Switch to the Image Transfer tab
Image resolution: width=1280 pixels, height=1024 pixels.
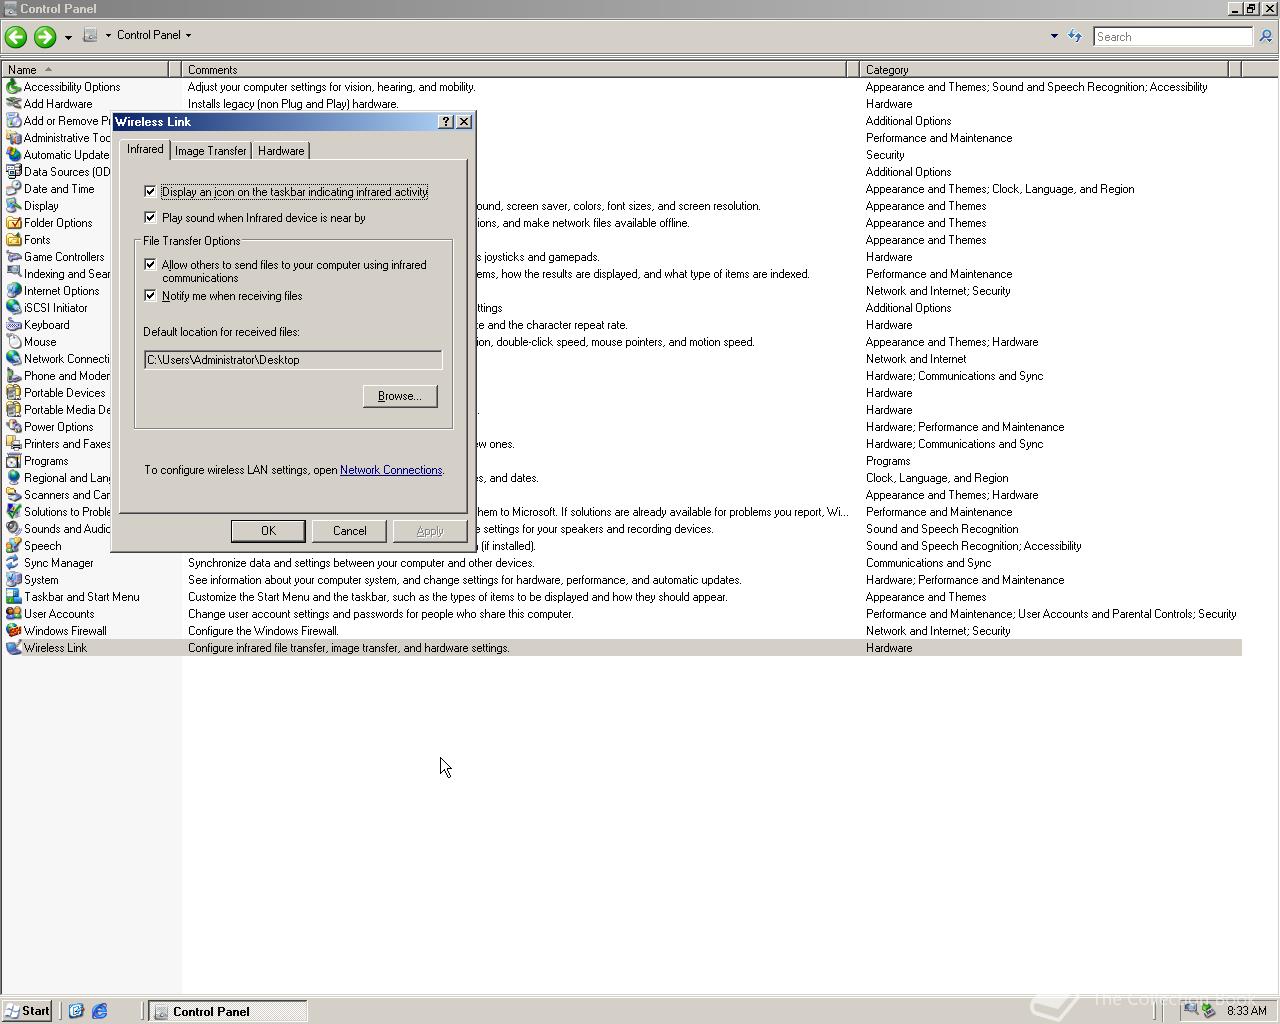[x=211, y=151]
